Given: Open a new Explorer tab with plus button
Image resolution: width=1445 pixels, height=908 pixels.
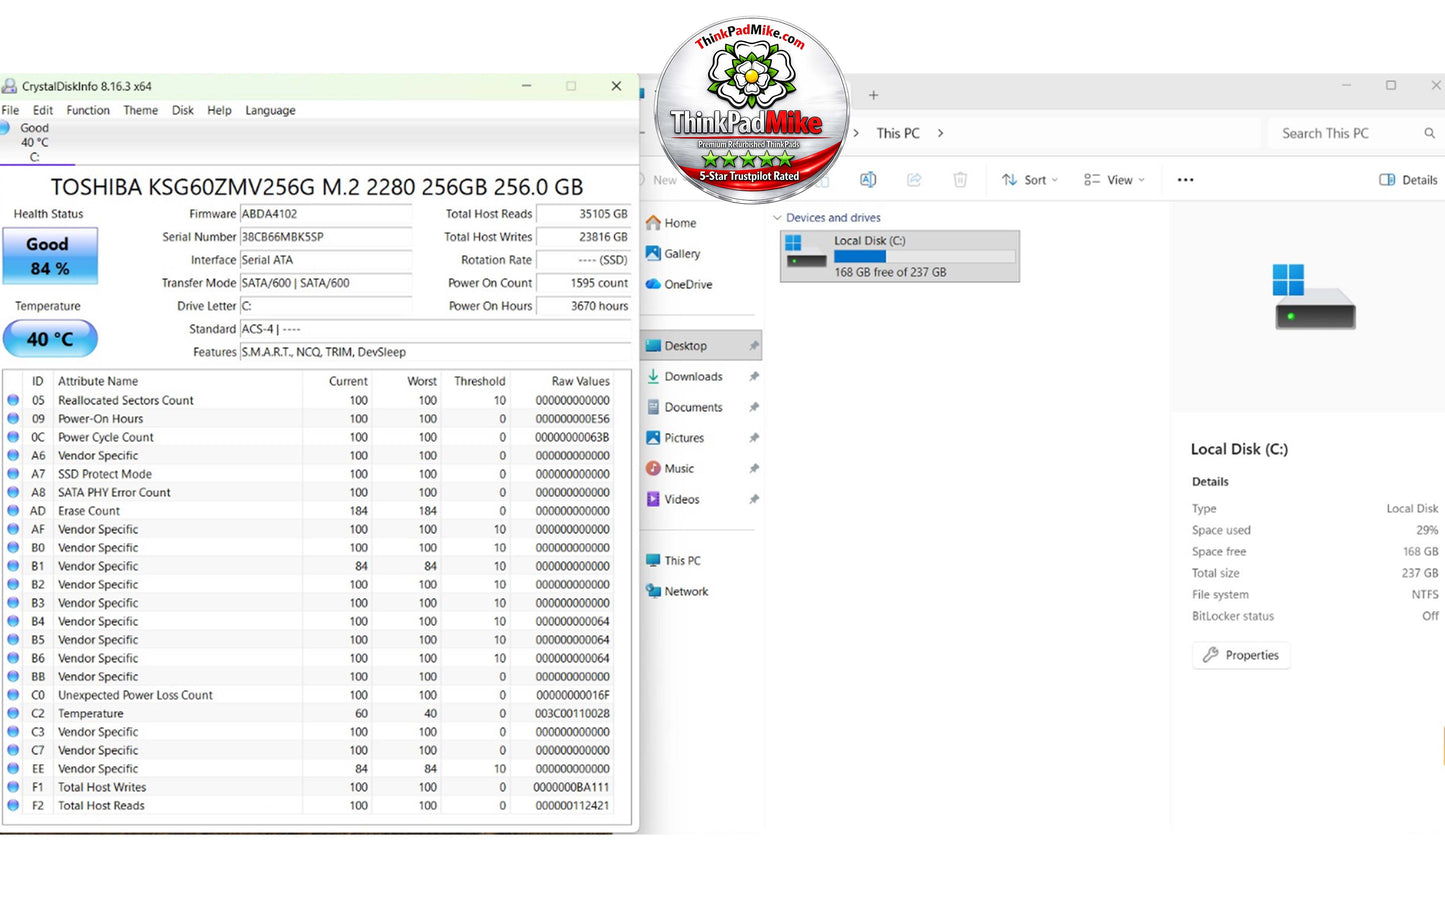Looking at the screenshot, I should pyautogui.click(x=873, y=95).
